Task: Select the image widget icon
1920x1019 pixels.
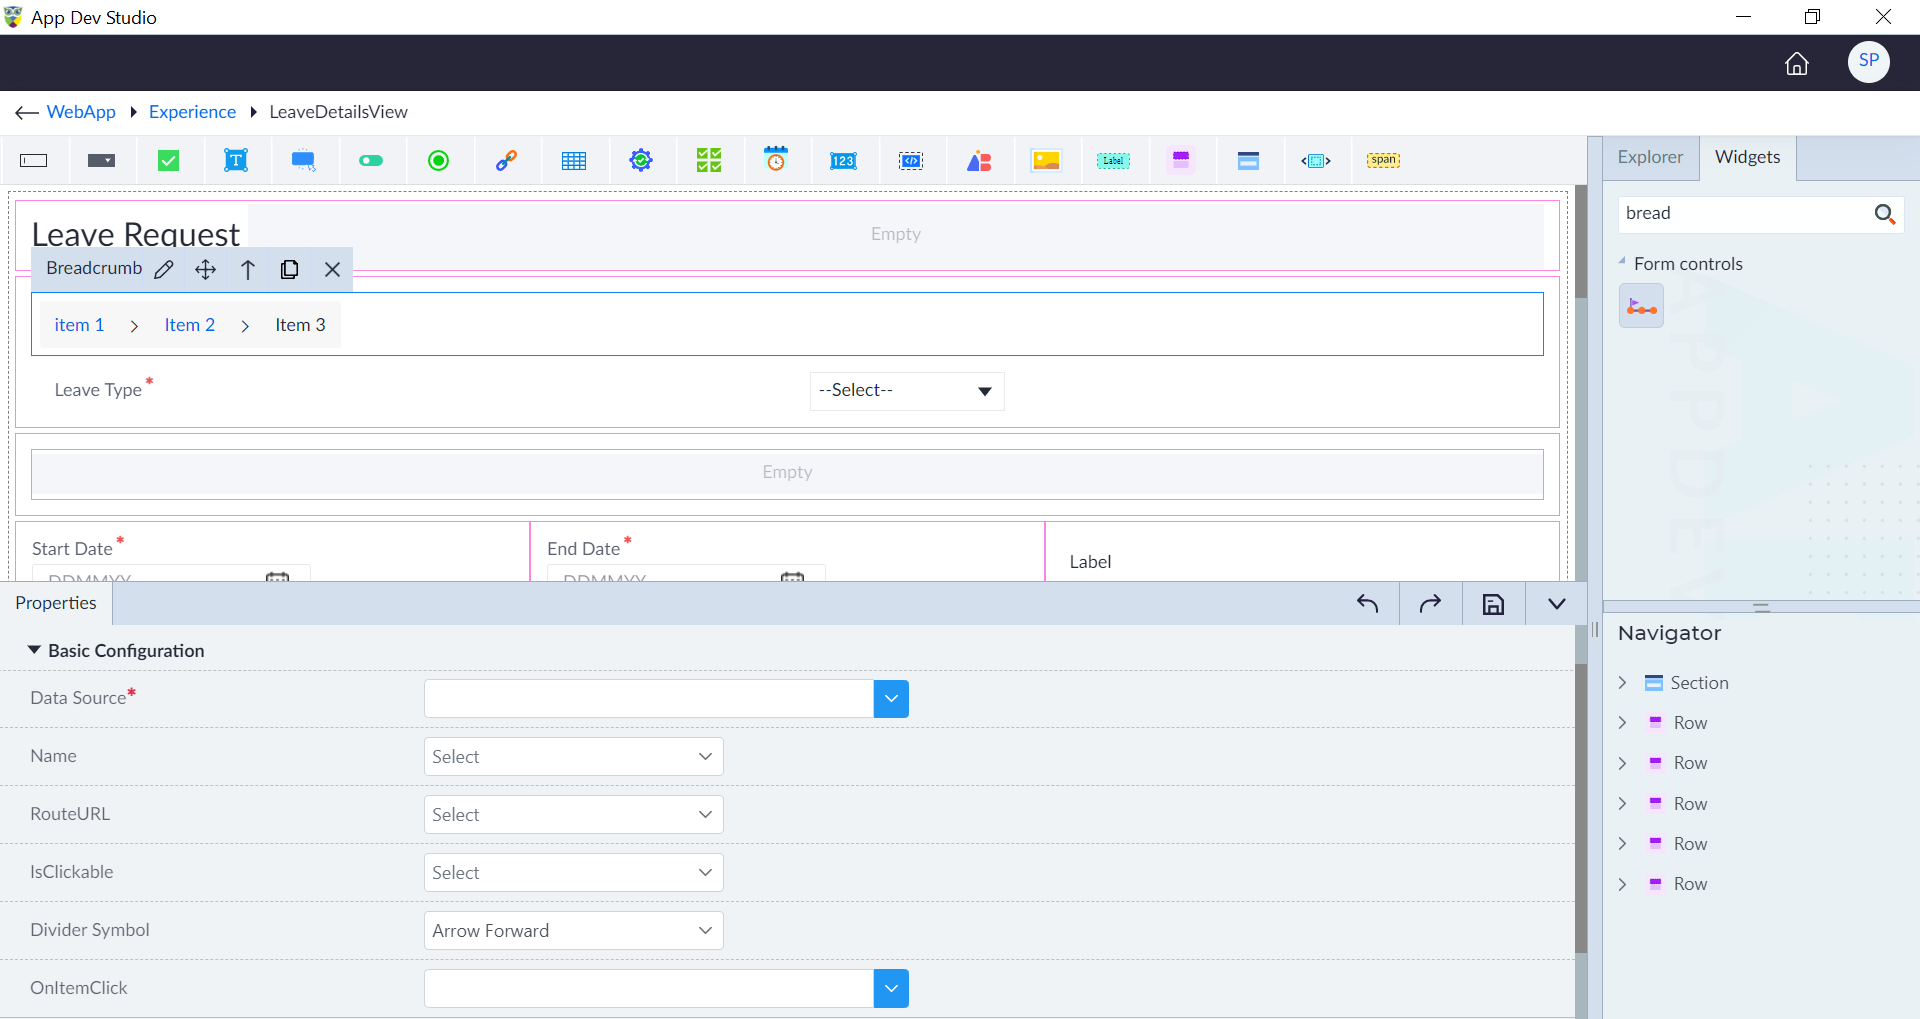Action: [1046, 161]
